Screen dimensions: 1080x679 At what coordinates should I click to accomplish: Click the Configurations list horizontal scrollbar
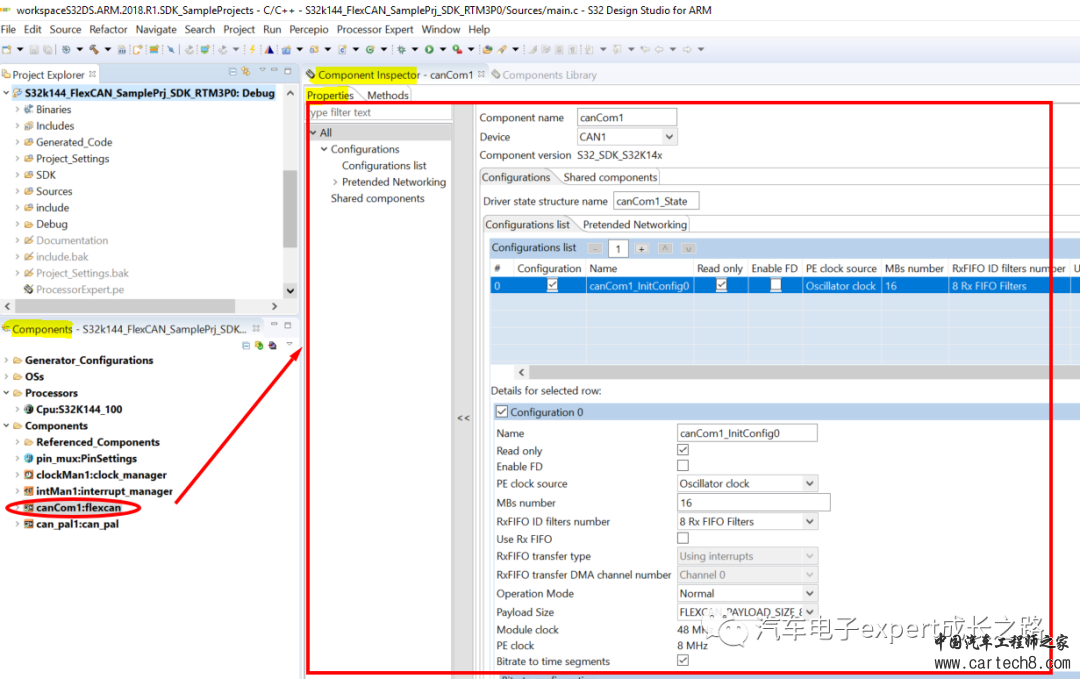pos(804,372)
